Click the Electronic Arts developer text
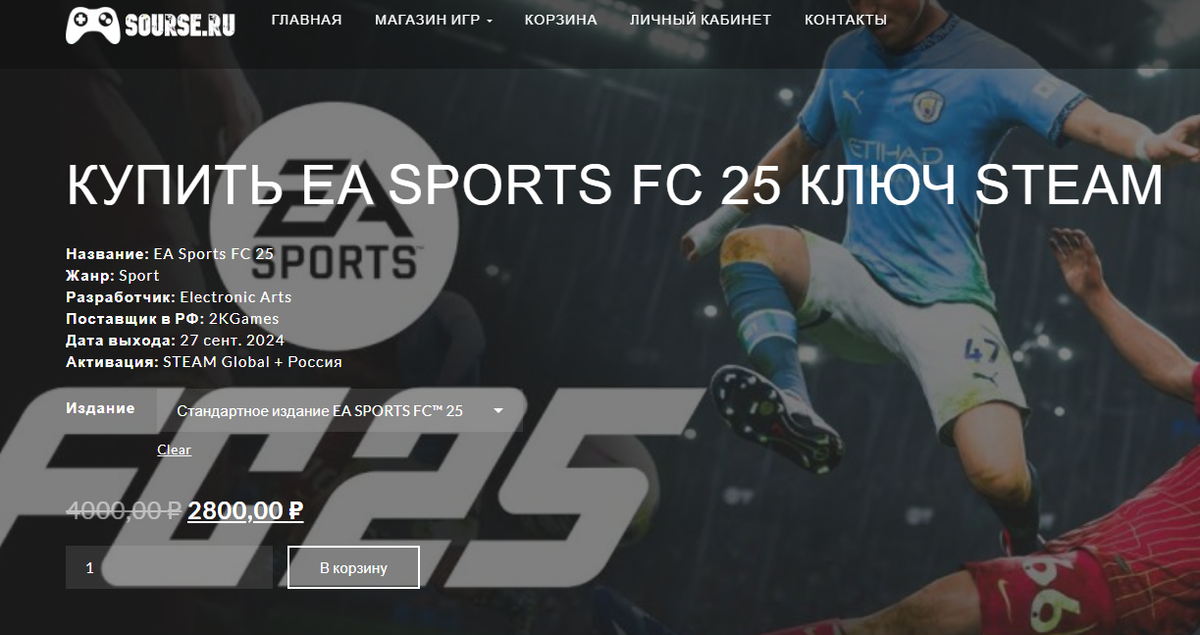1200x635 pixels. pyautogui.click(x=236, y=297)
